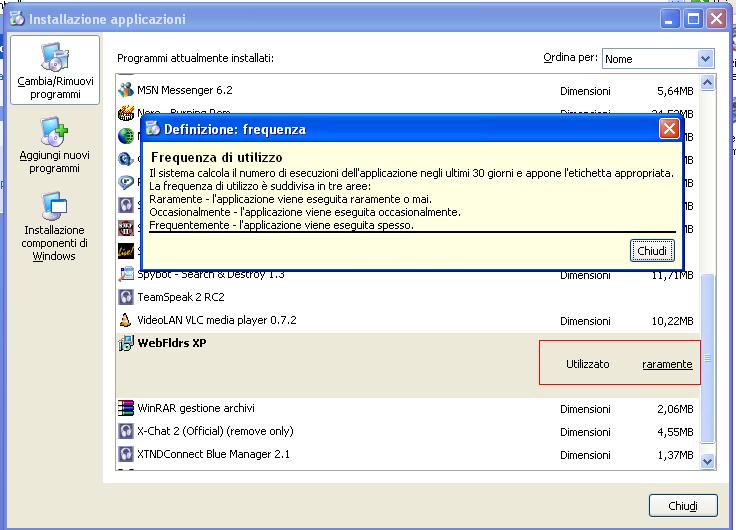Click the XTNDConnect Blue Manager icon
The width and height of the screenshot is (736, 530).
(126, 454)
